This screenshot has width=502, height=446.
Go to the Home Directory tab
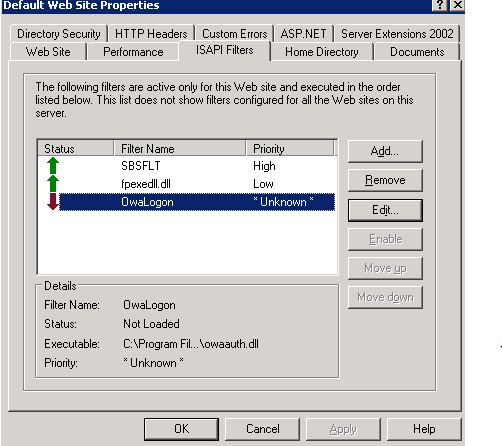[x=322, y=52]
